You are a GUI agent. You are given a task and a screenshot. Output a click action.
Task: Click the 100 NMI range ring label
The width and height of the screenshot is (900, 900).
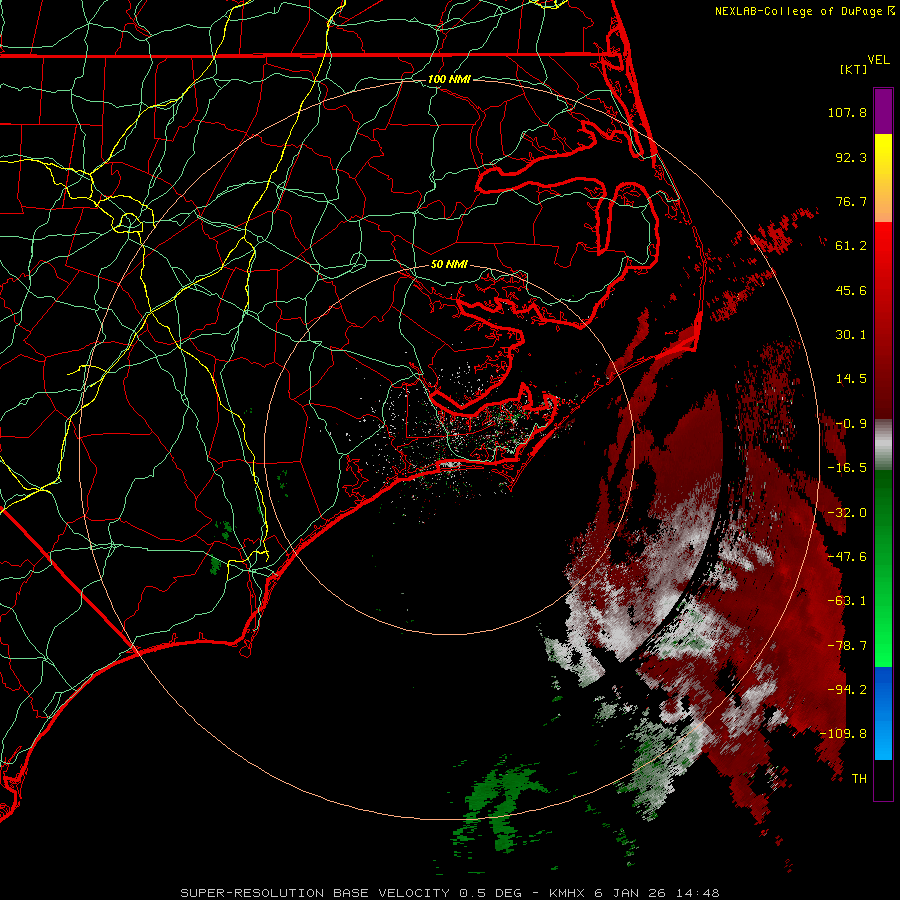click(449, 79)
